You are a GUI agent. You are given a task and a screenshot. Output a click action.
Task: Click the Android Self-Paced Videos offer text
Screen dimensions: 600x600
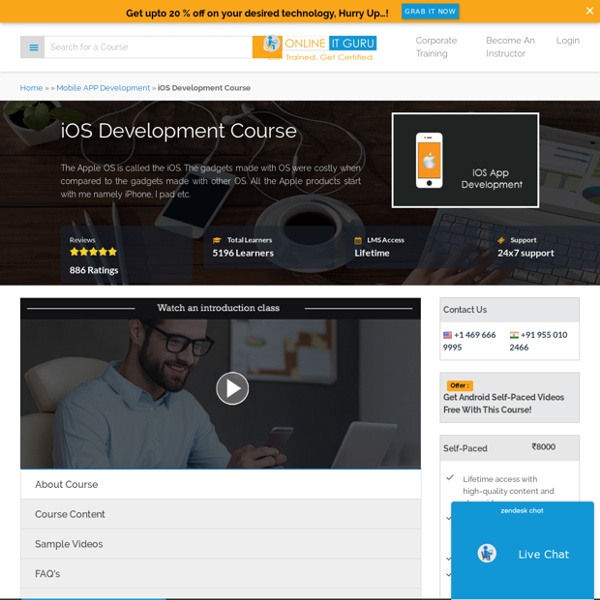[503, 403]
